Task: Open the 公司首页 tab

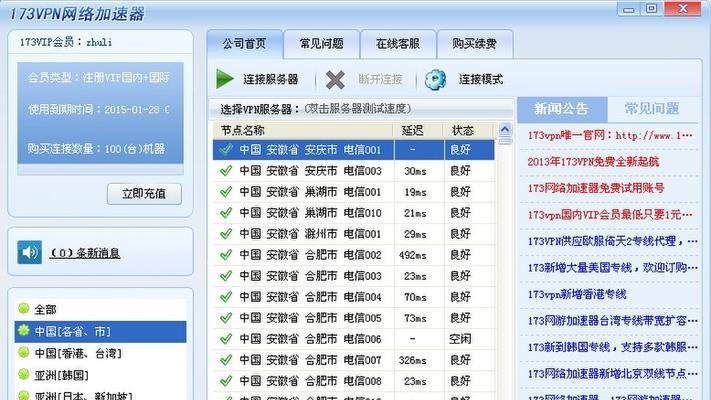Action: coord(245,44)
